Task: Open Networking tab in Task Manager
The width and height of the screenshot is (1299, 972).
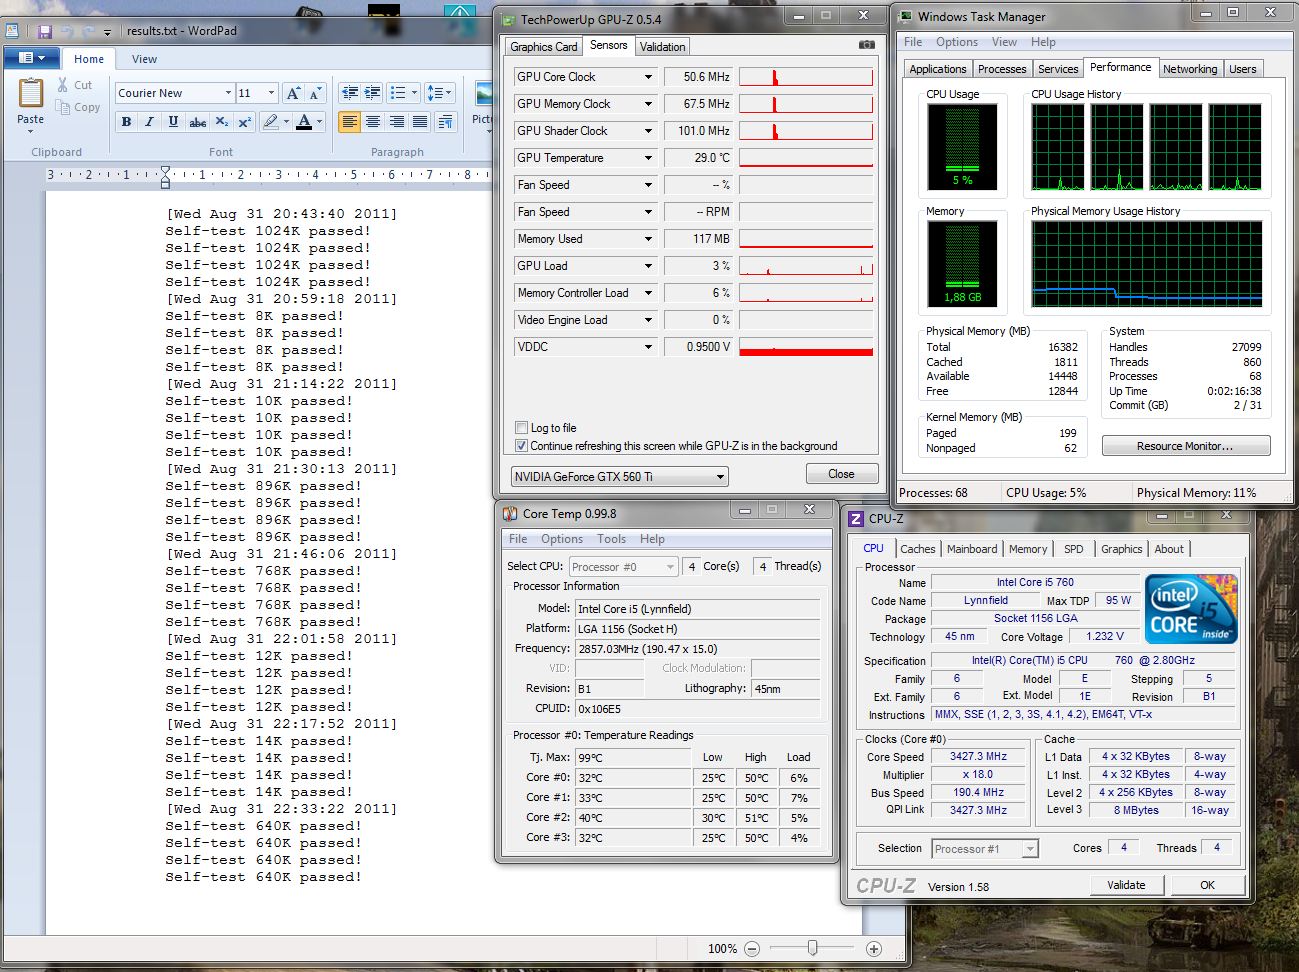Action: pyautogui.click(x=1190, y=69)
